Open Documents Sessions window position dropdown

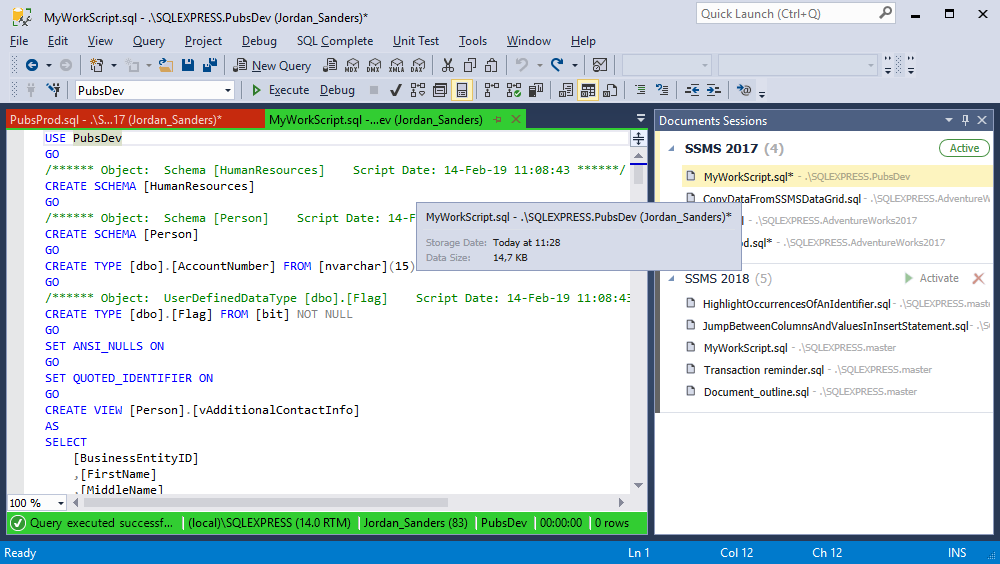pos(949,120)
